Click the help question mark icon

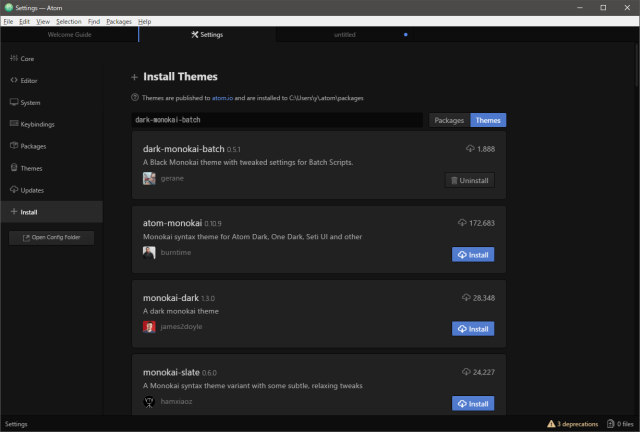pyautogui.click(x=135, y=98)
